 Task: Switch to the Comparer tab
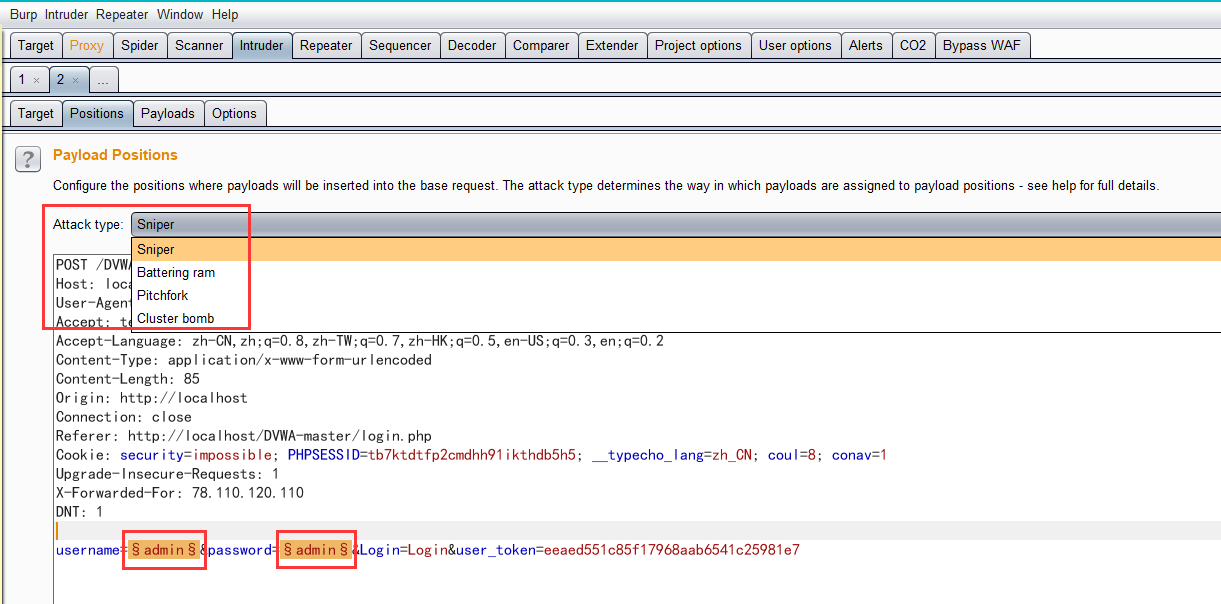click(541, 45)
